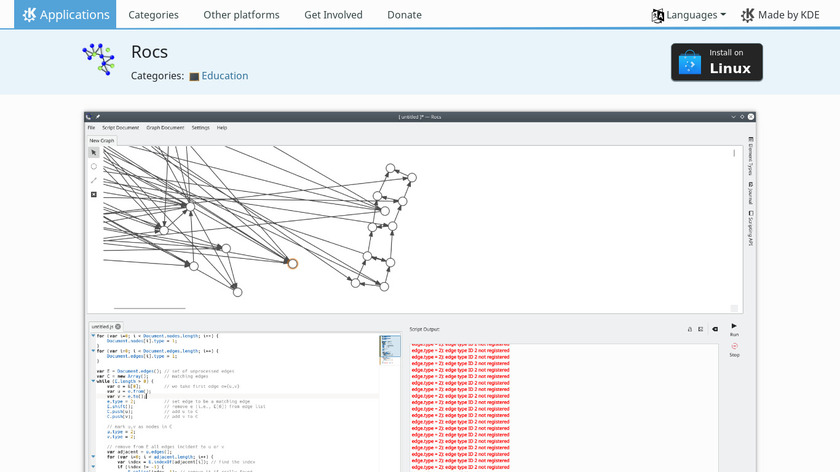
Task: Click the Education category icon
Action: point(194,77)
